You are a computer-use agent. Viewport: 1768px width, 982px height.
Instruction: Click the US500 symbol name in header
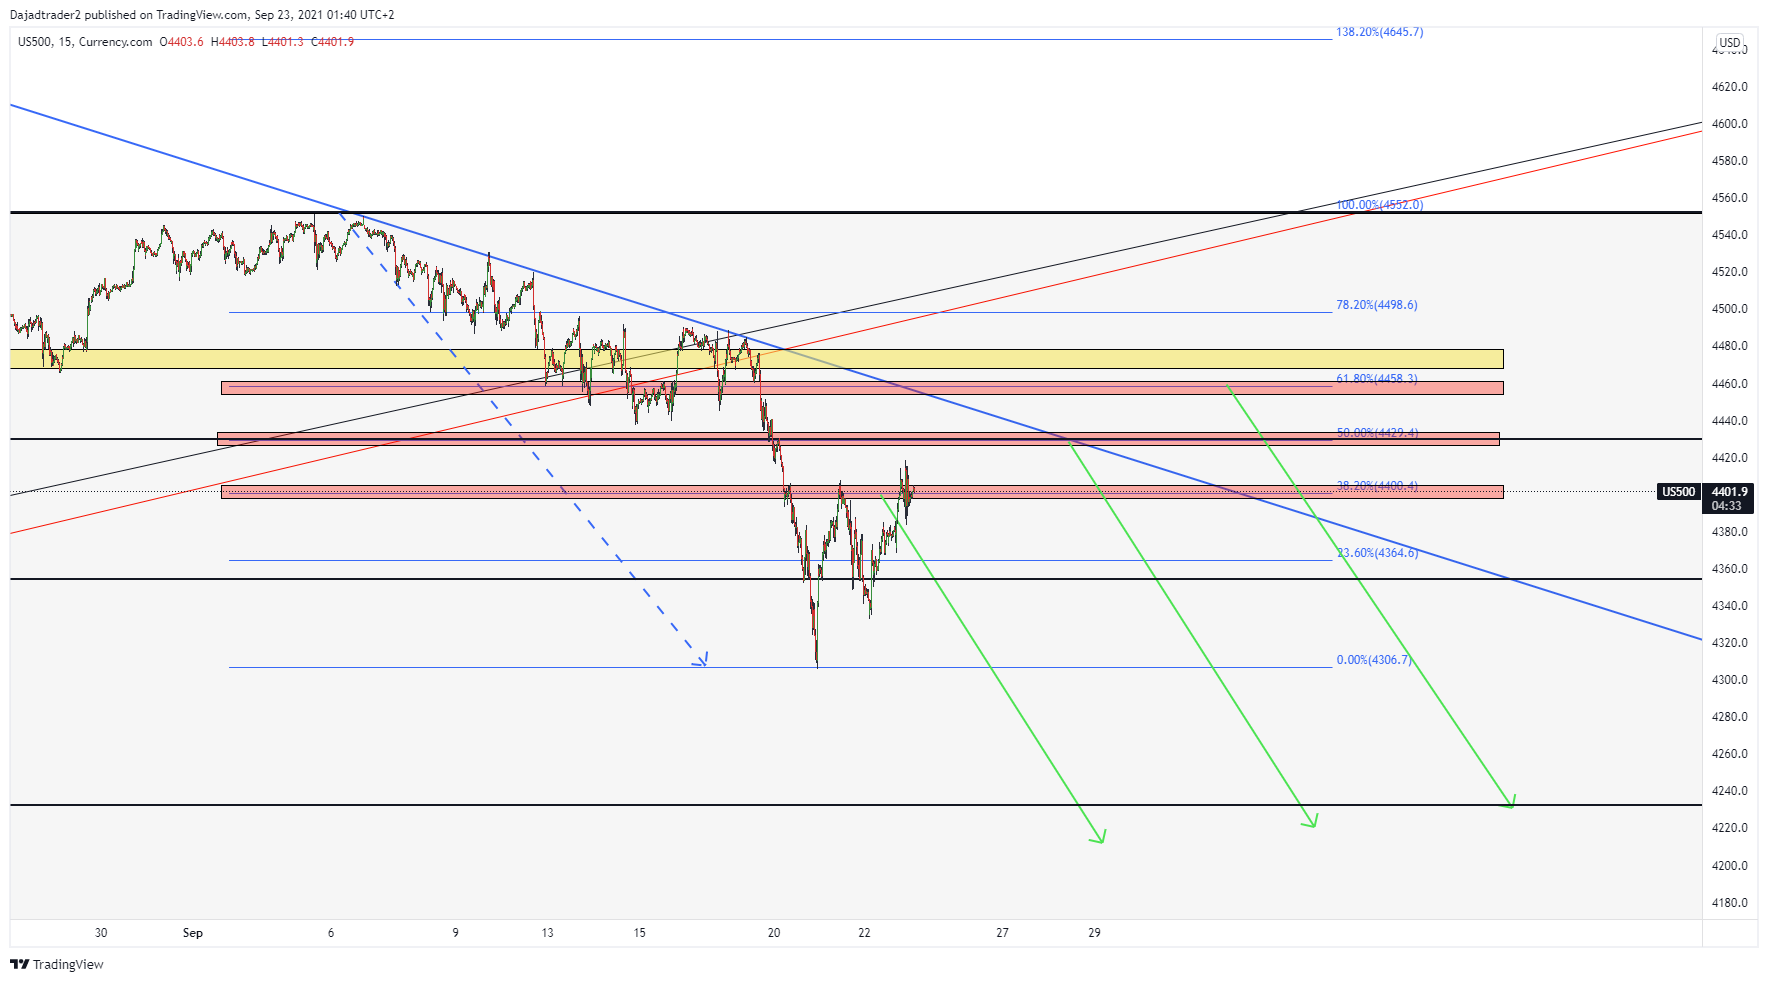pyautogui.click(x=34, y=42)
